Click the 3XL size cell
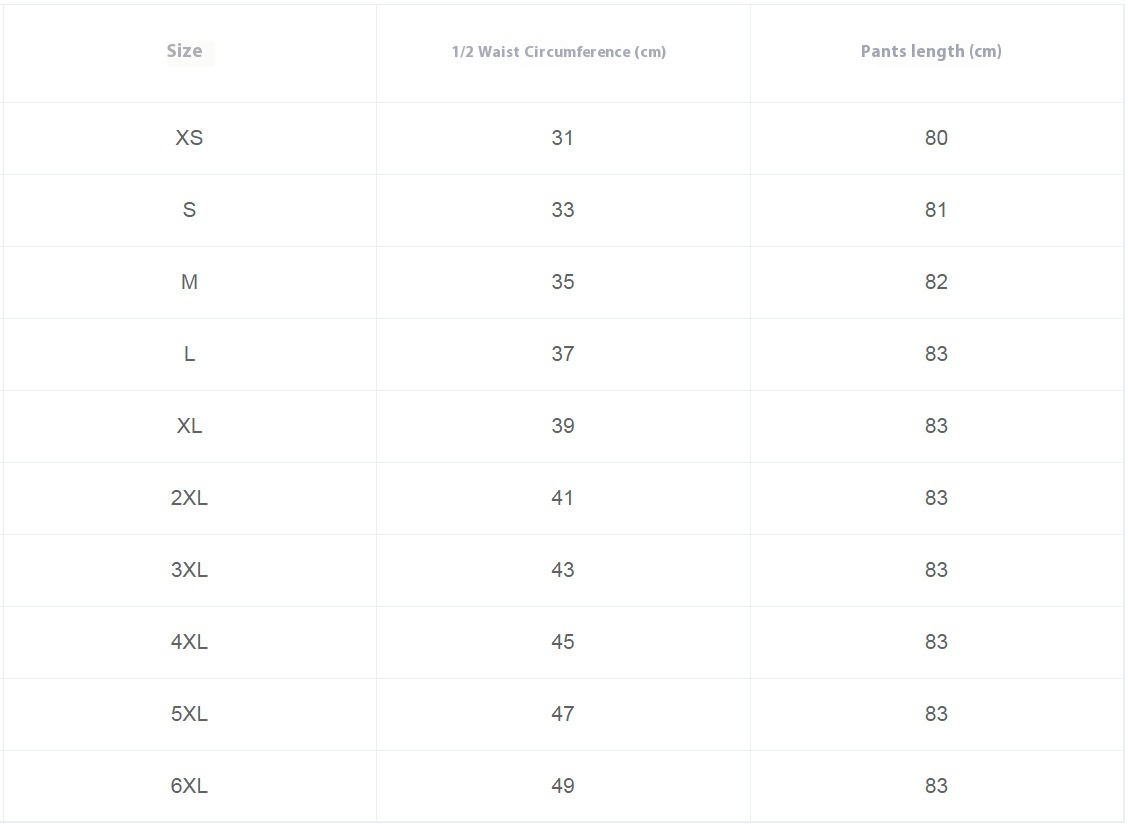Viewport: 1128px width, 828px height. pyautogui.click(x=189, y=570)
